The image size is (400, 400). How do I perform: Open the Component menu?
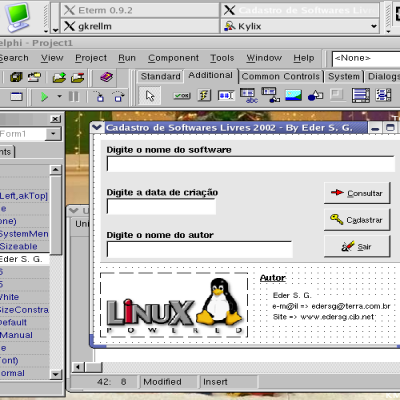tap(173, 58)
